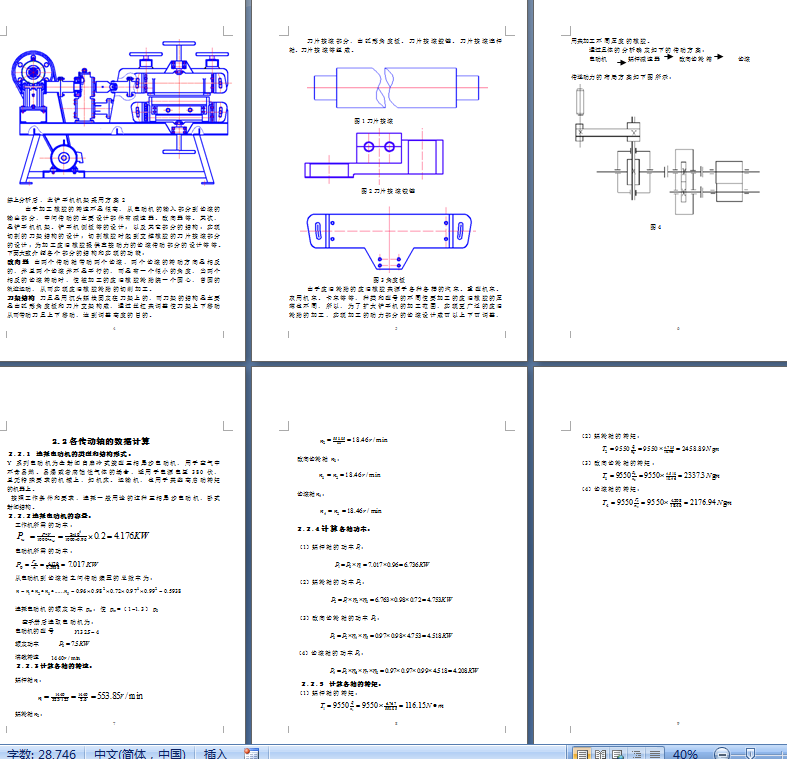Click heading 2.2 各传动轴的数据计算
Screen dimensions: 787x759
[101, 441]
